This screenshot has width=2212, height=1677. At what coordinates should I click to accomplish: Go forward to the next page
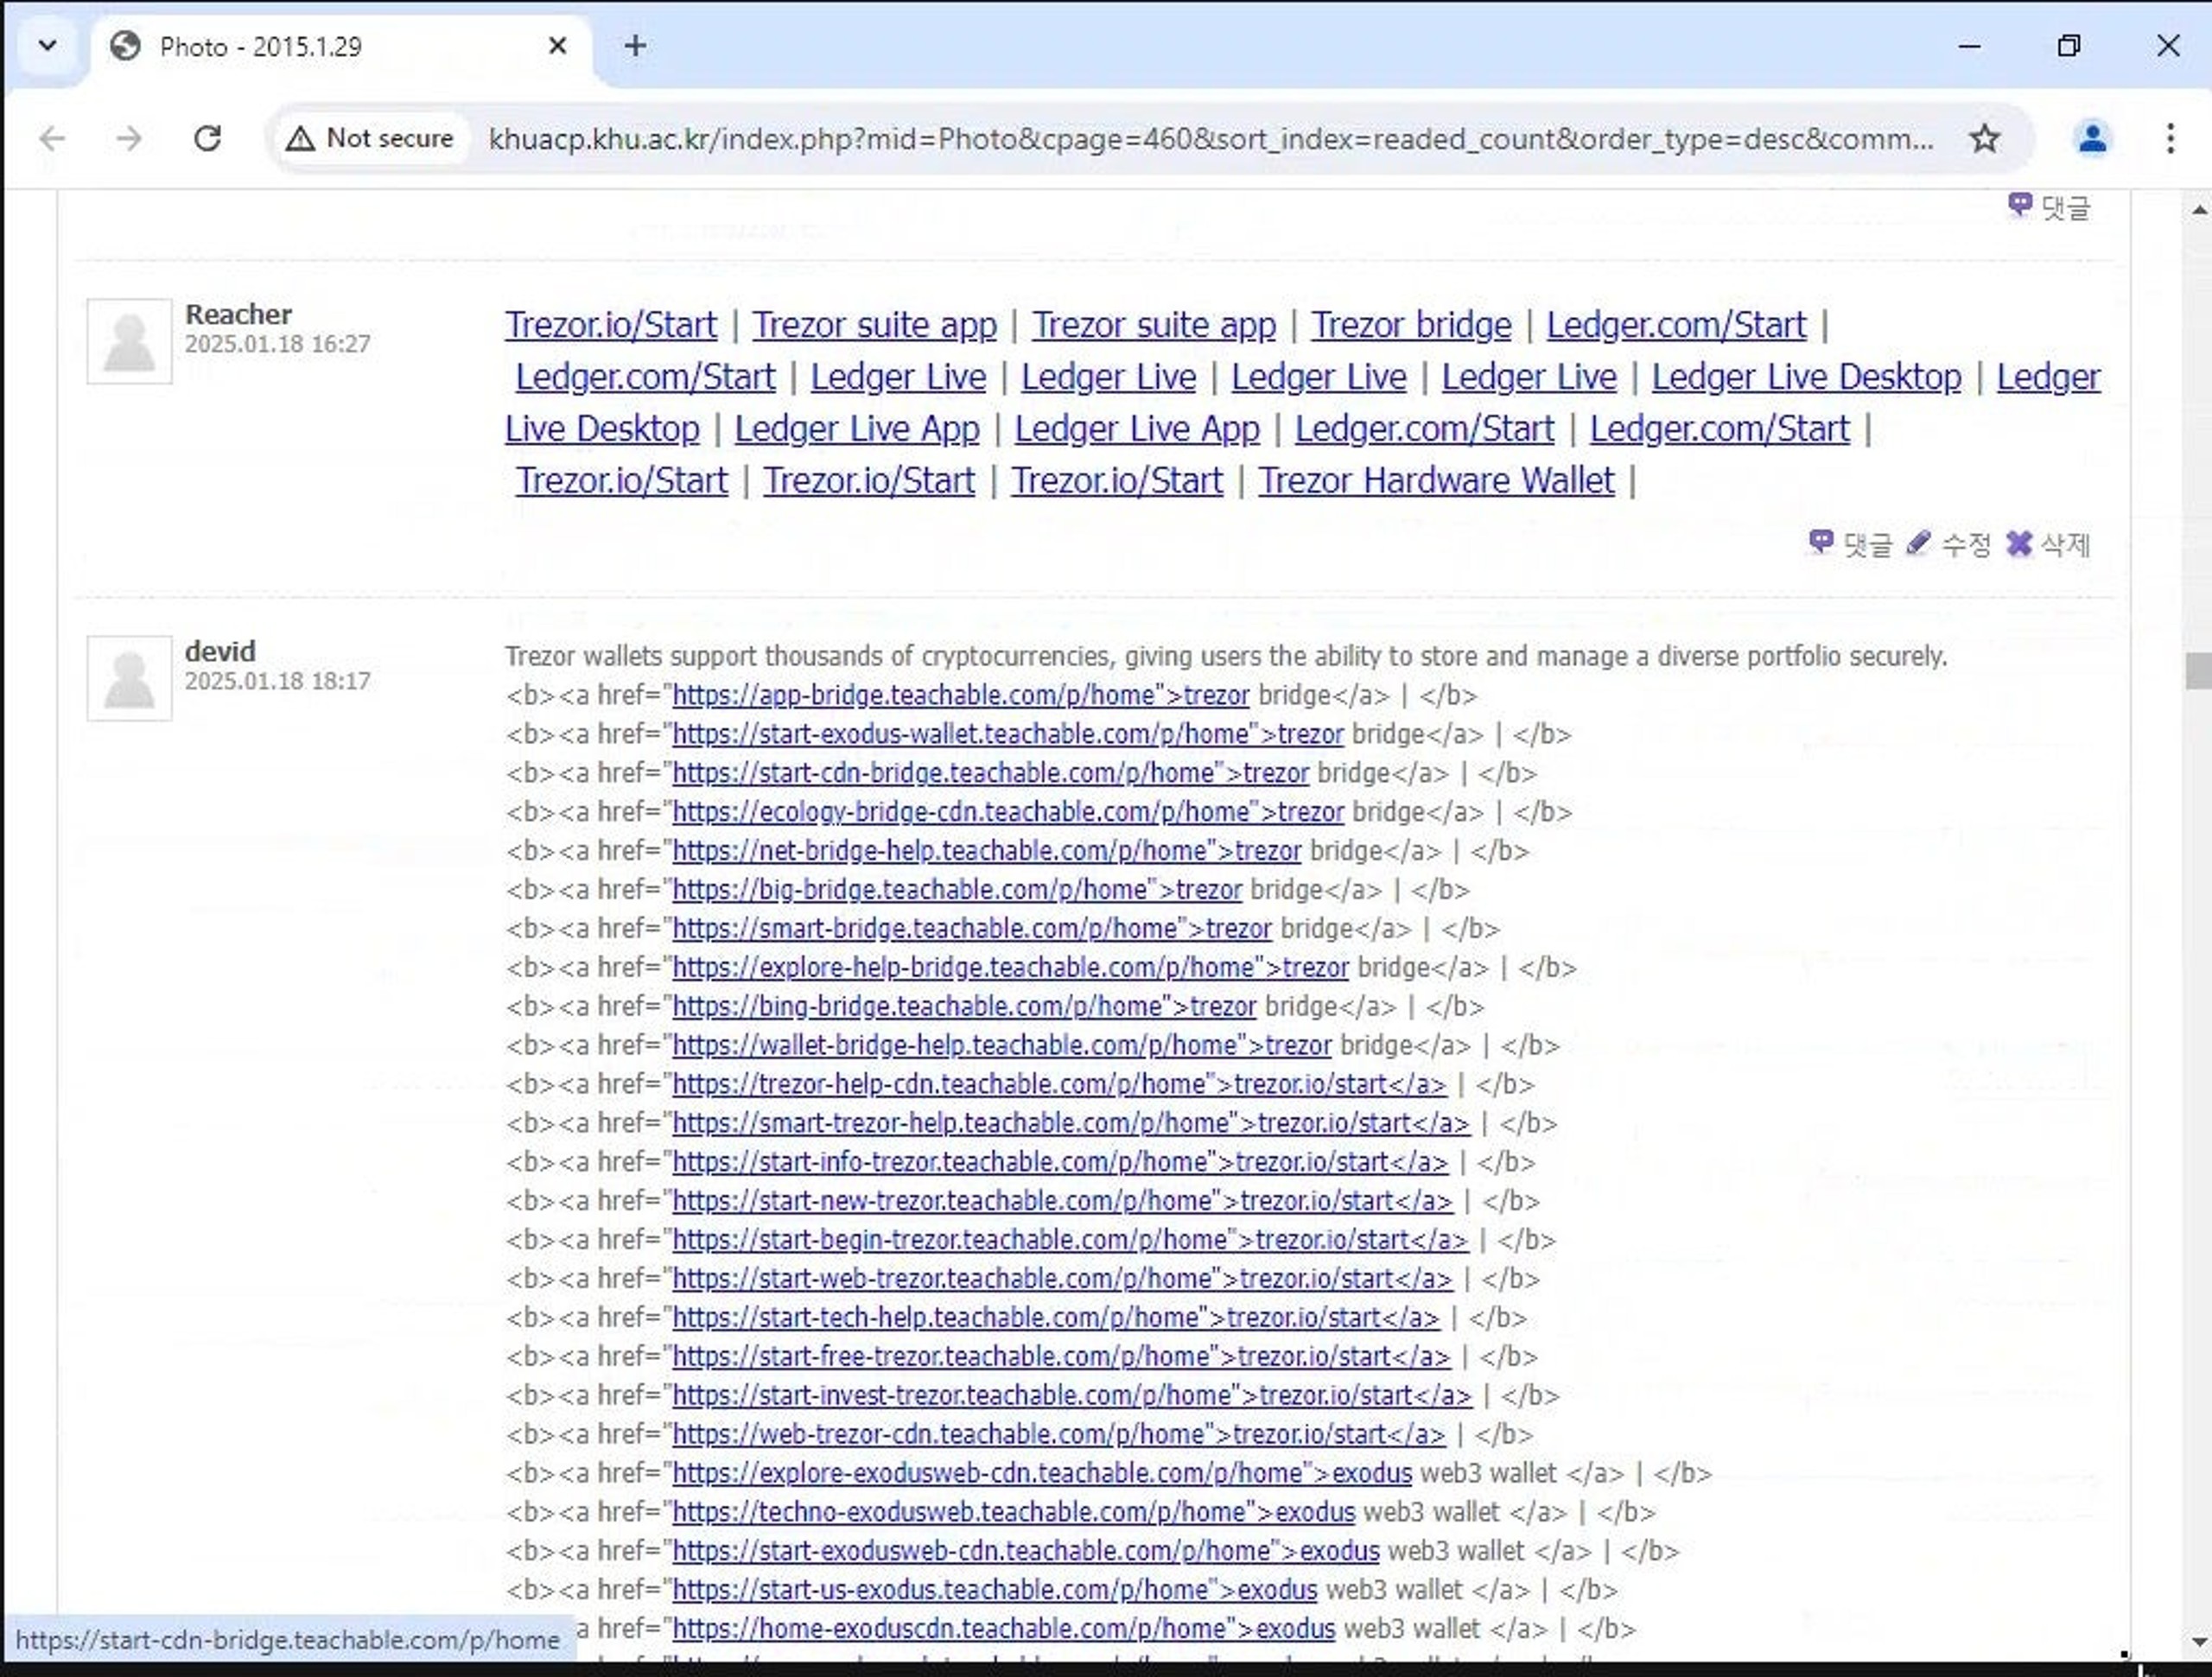[x=129, y=138]
